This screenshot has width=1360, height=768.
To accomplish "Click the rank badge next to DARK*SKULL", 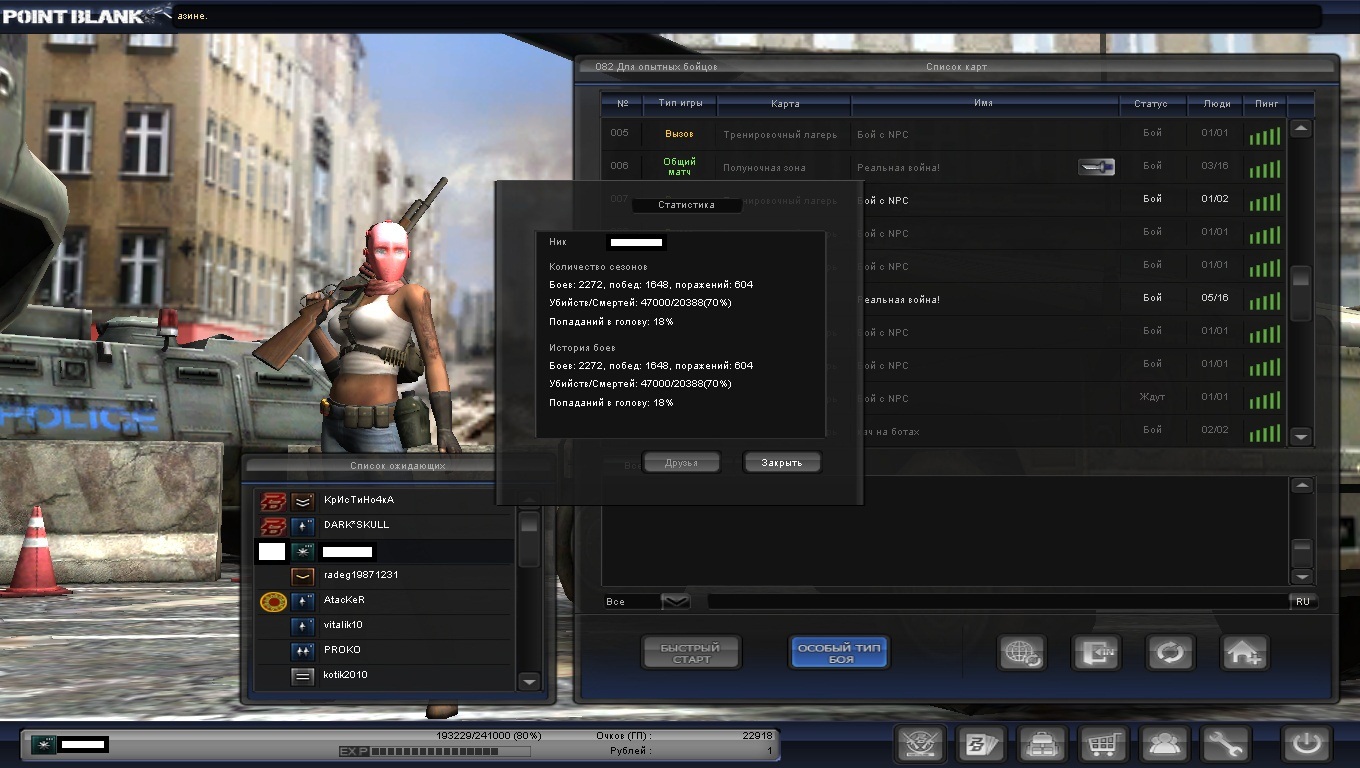I will pyautogui.click(x=303, y=525).
